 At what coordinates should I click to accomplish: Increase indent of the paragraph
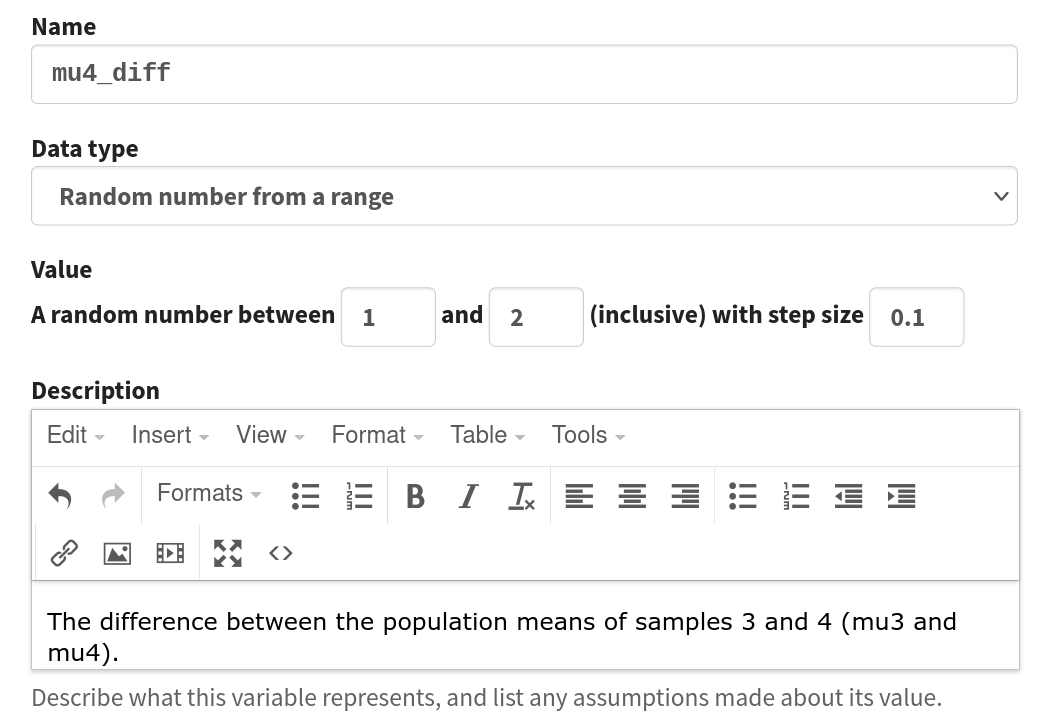click(x=901, y=496)
